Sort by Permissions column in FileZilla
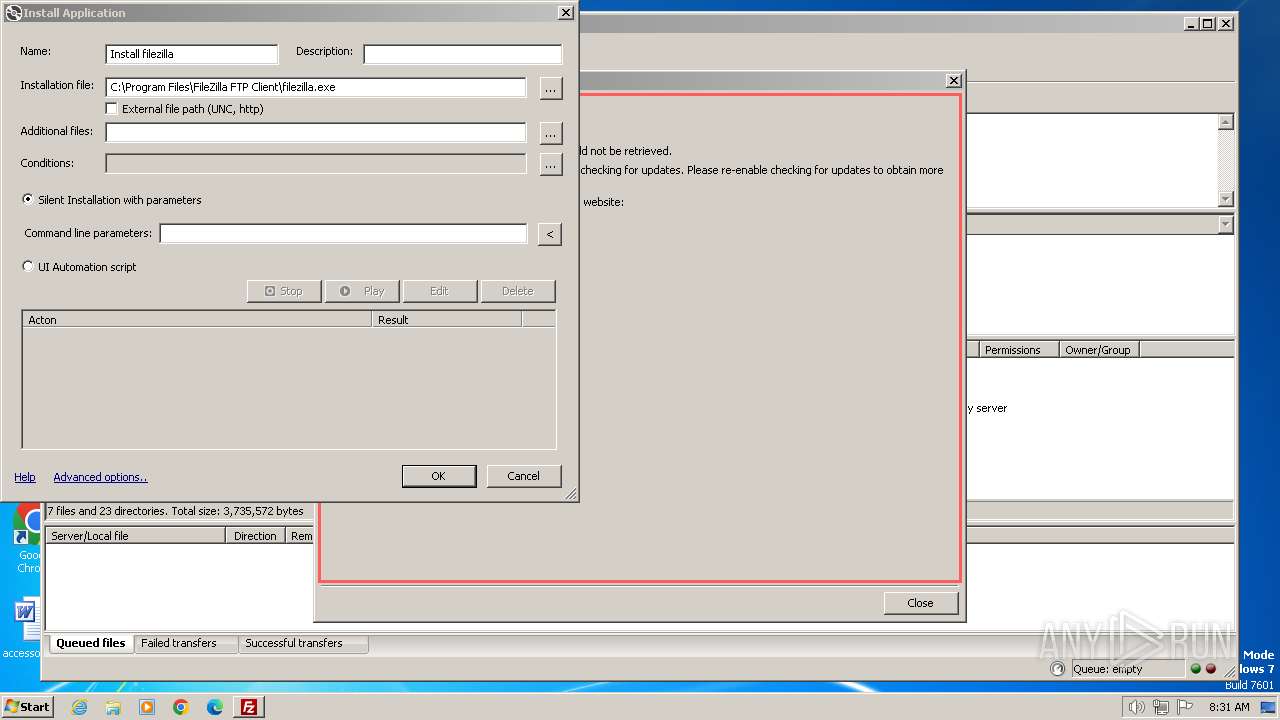1280x720 pixels. click(x=1019, y=350)
